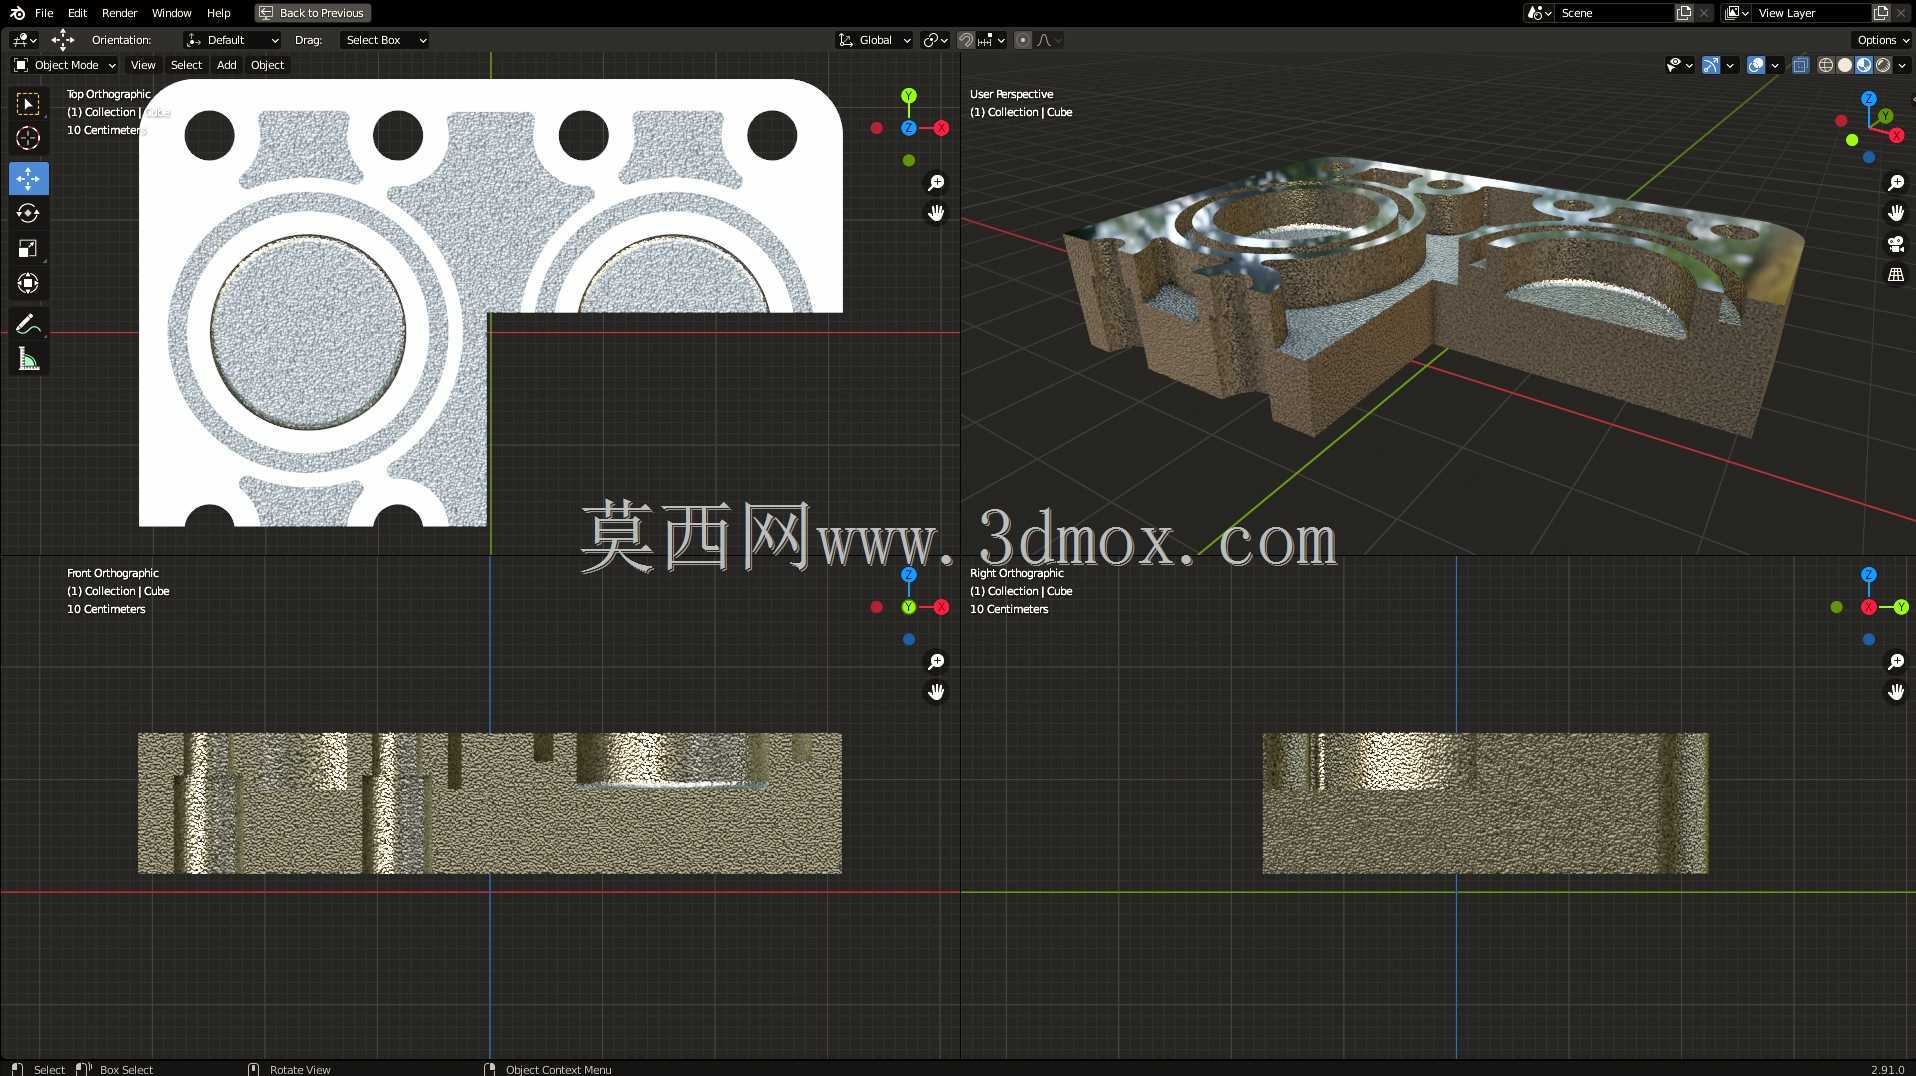Screen dimensions: 1916x1076
Task: Click pan hand in Front Orthographic view
Action: [936, 692]
